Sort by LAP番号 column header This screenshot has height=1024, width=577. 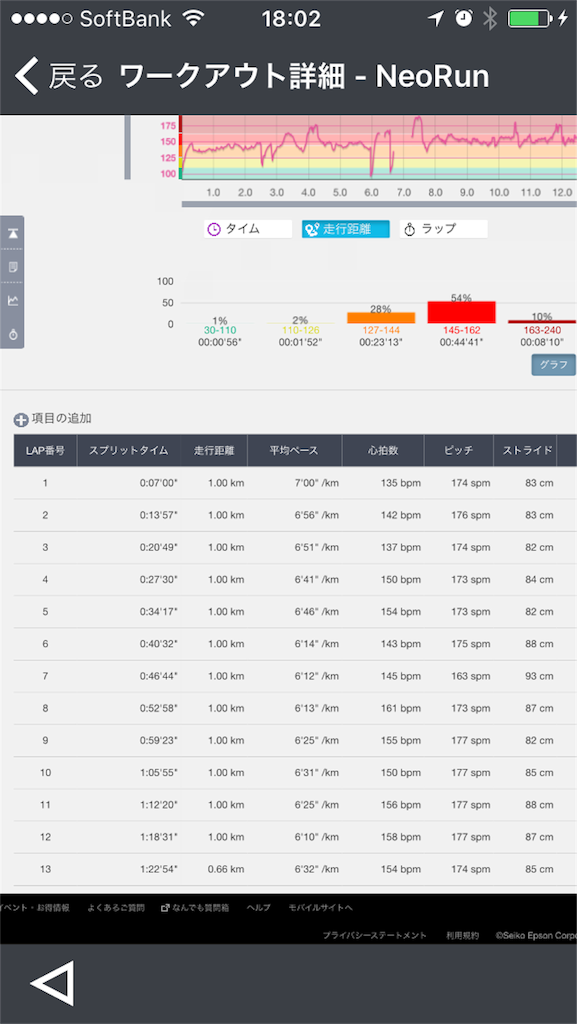pyautogui.click(x=45, y=451)
